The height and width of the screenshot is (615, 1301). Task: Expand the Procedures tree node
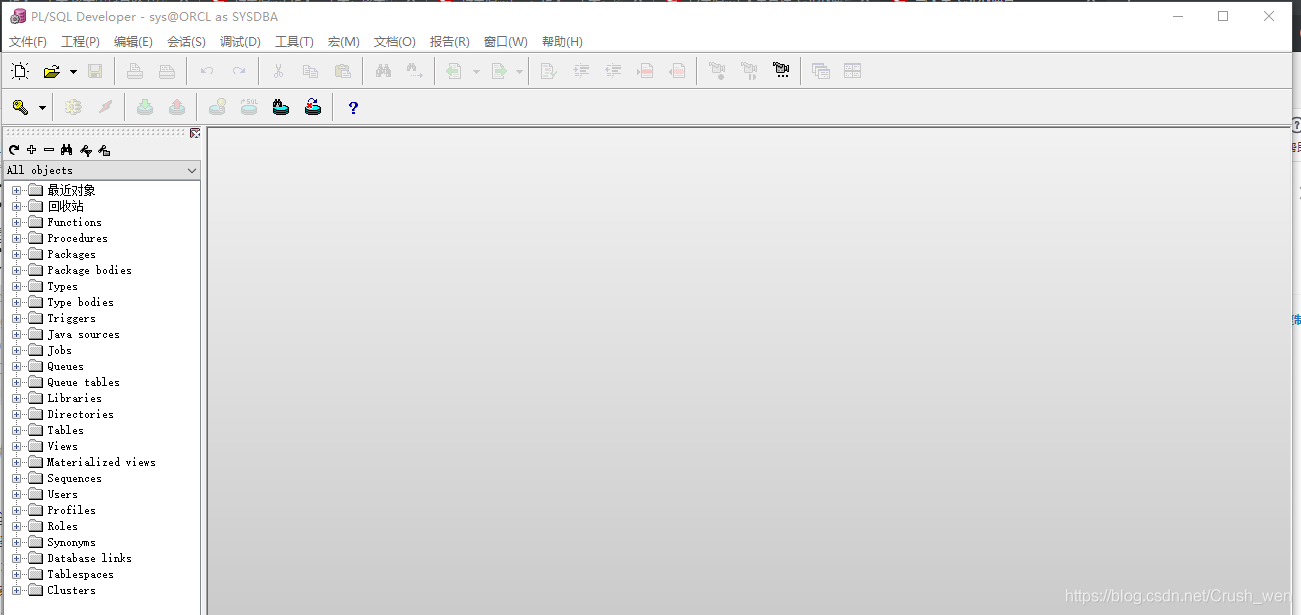(x=16, y=238)
